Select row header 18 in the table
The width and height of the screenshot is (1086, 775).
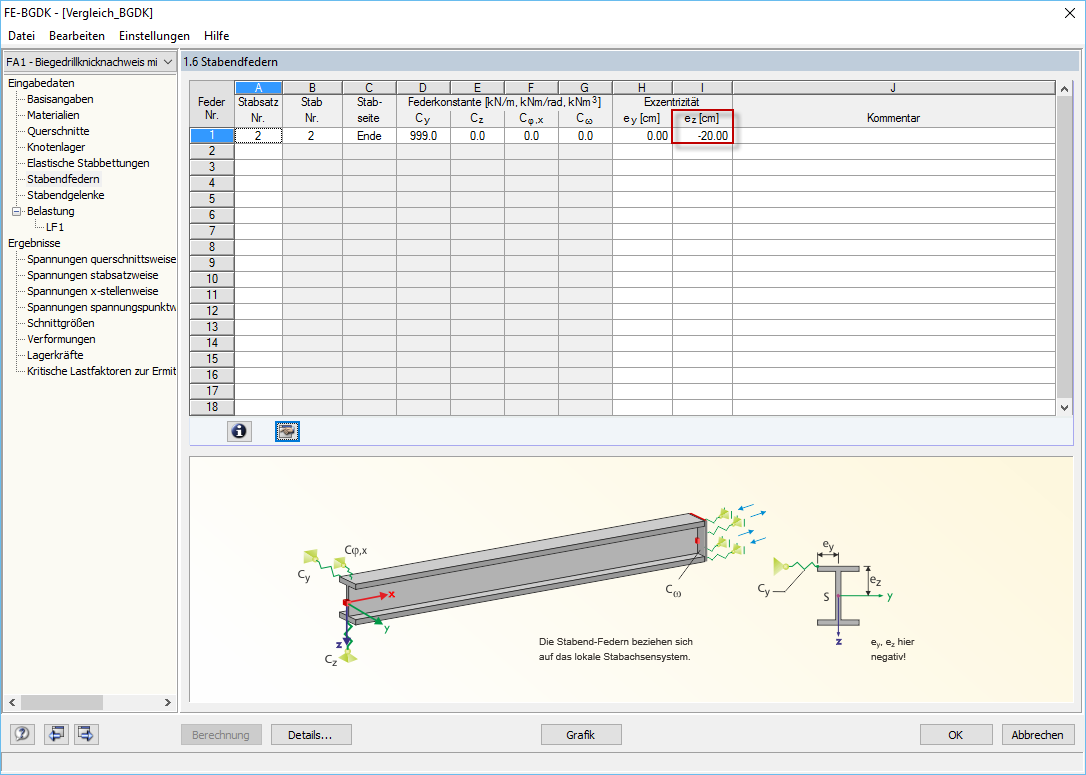[x=212, y=407]
